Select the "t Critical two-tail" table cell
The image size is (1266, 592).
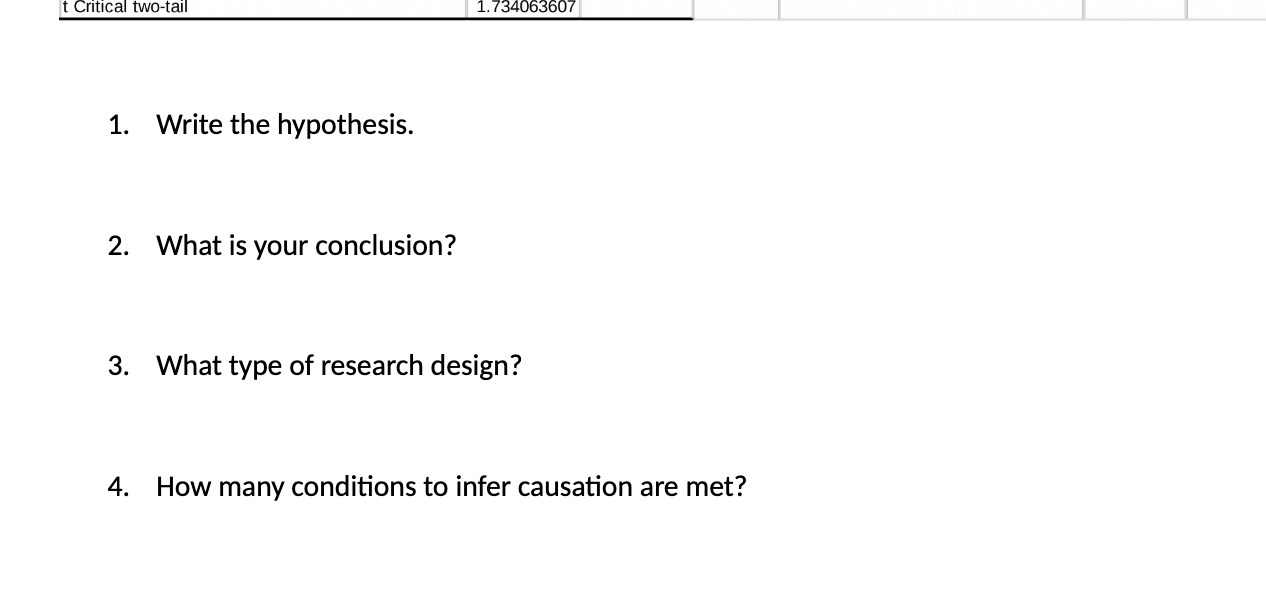(263, 8)
